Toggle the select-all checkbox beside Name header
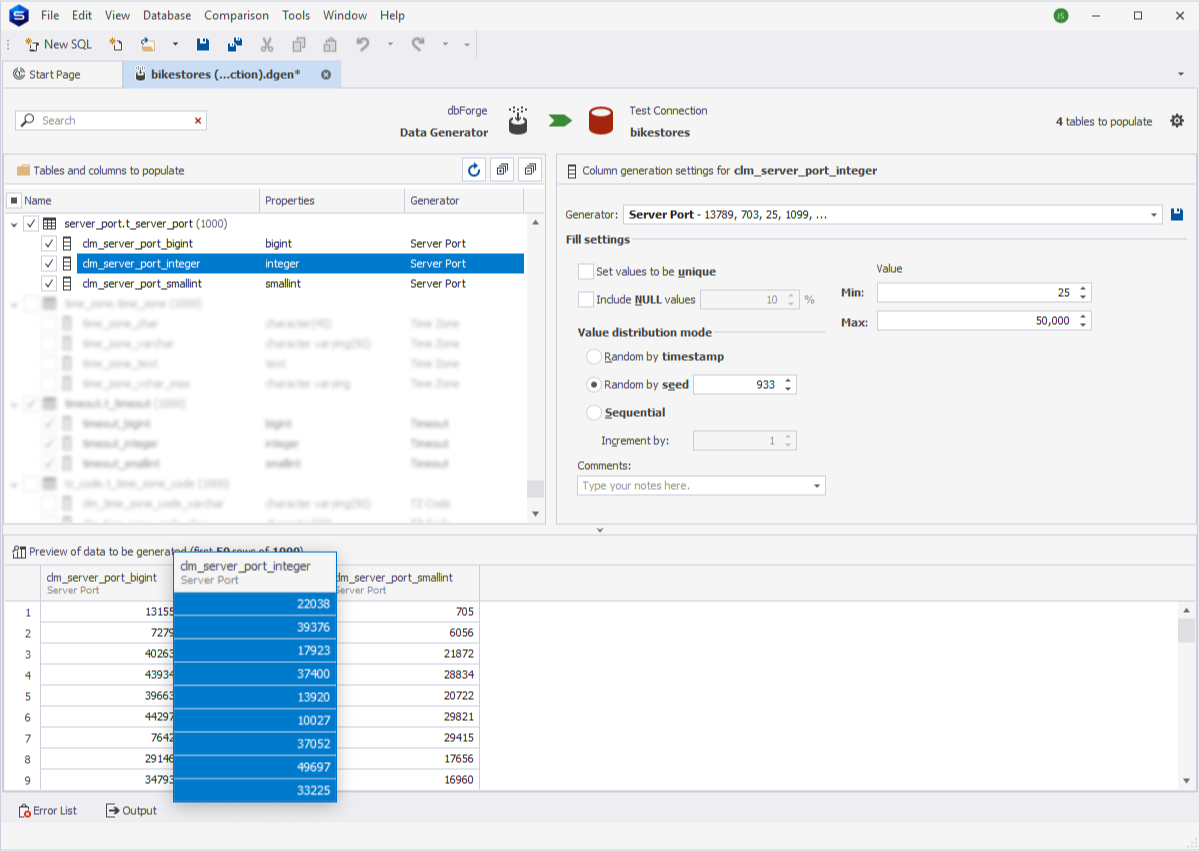The height and width of the screenshot is (851, 1200). click(x=14, y=201)
